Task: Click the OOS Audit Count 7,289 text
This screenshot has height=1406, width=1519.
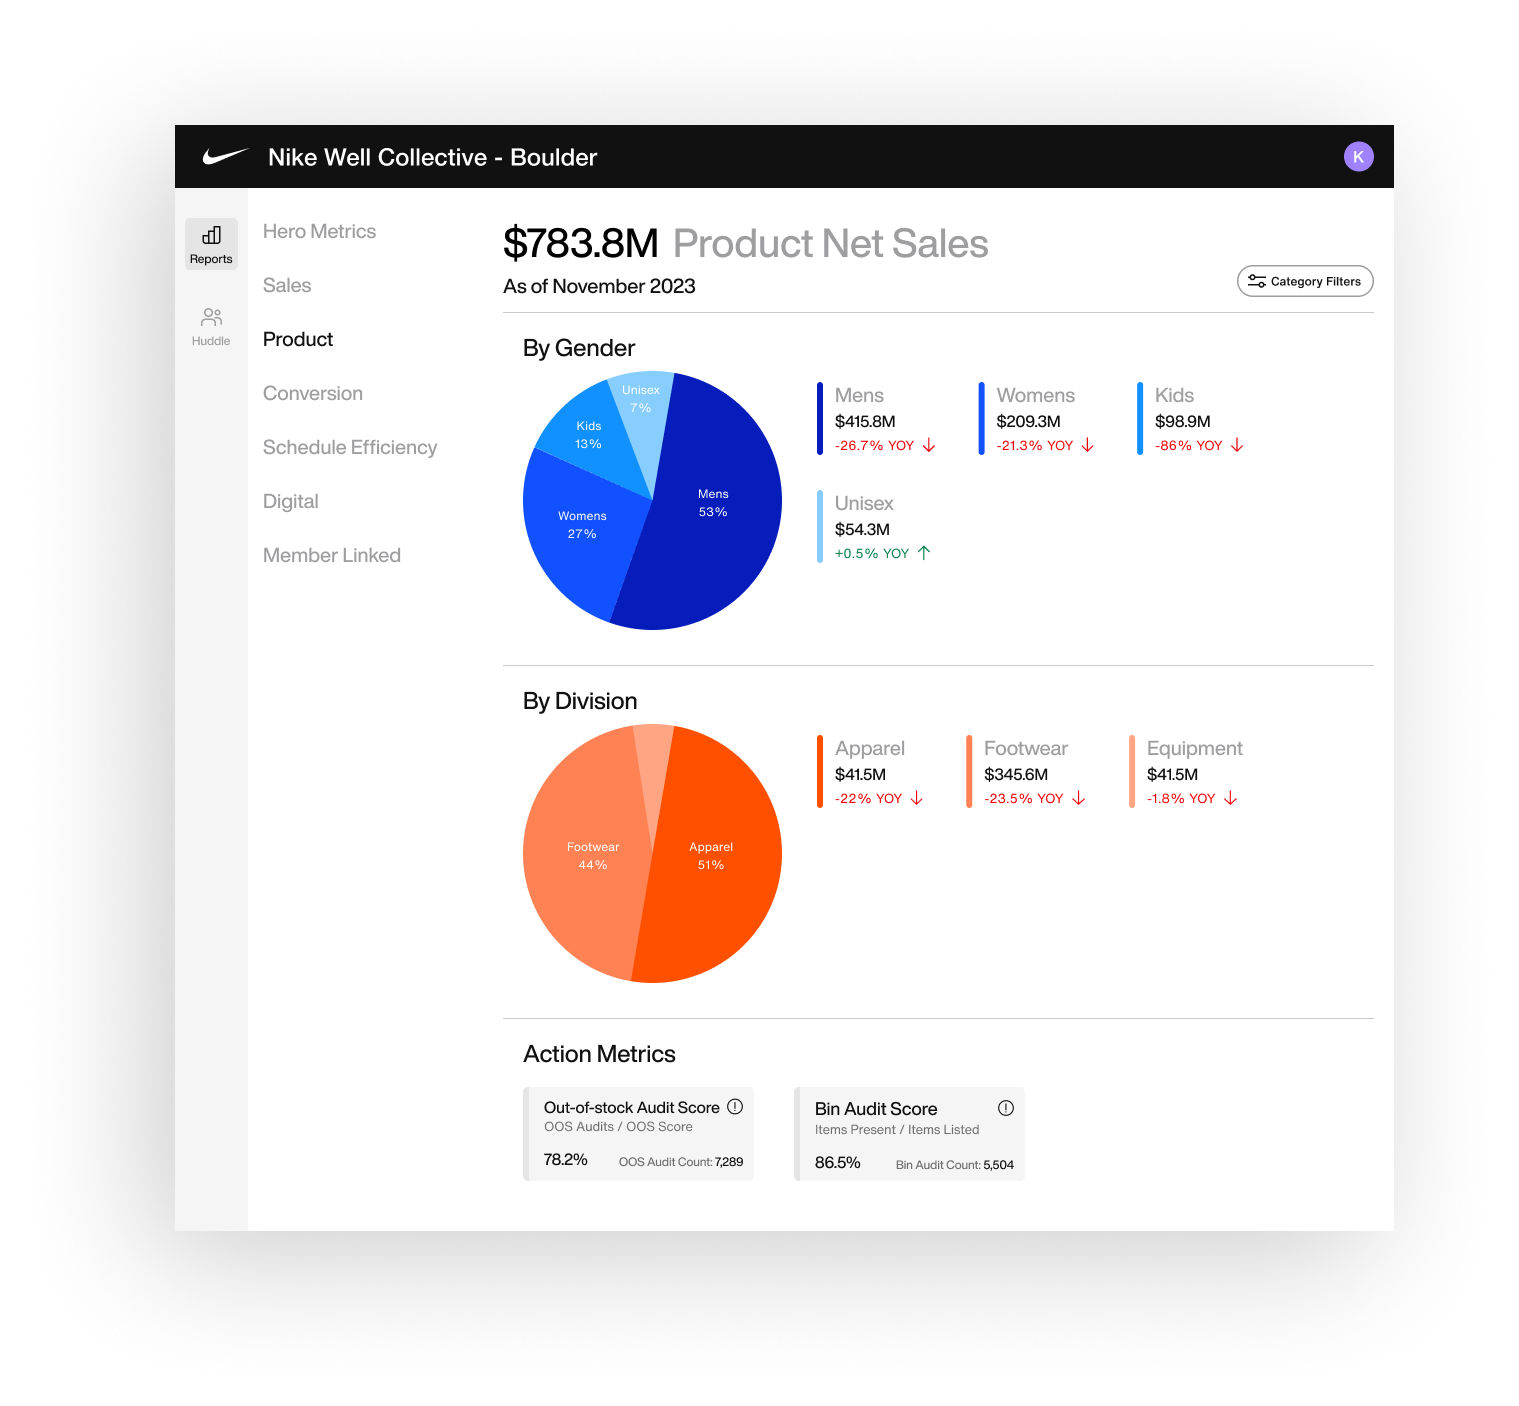Action: coord(680,1162)
